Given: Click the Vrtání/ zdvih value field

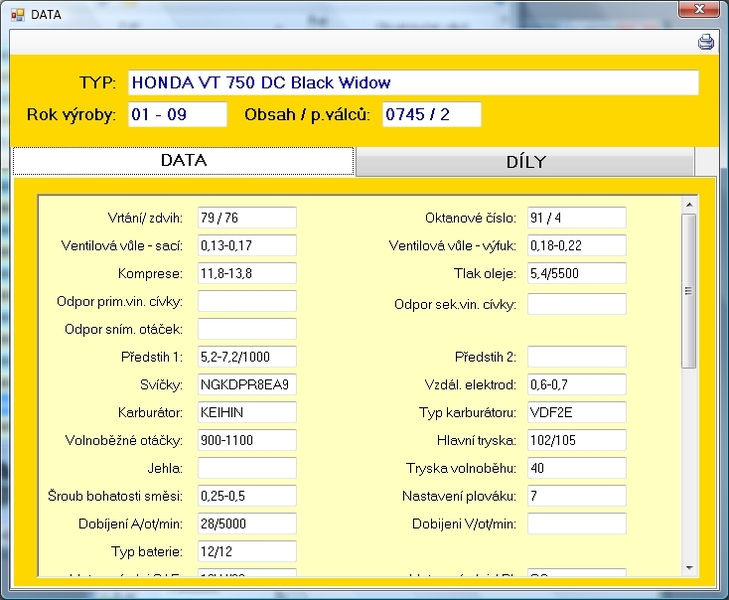Looking at the screenshot, I should [x=247, y=218].
